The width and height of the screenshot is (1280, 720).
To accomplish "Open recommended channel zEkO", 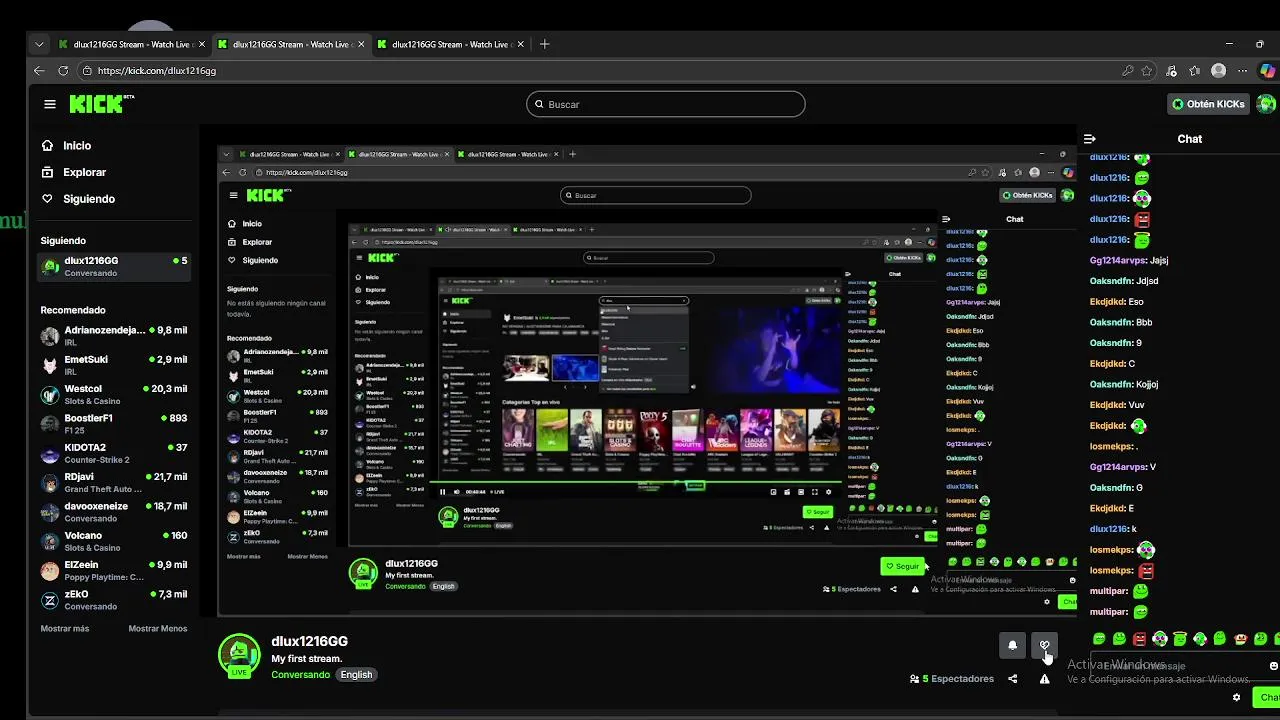I will (114, 600).
